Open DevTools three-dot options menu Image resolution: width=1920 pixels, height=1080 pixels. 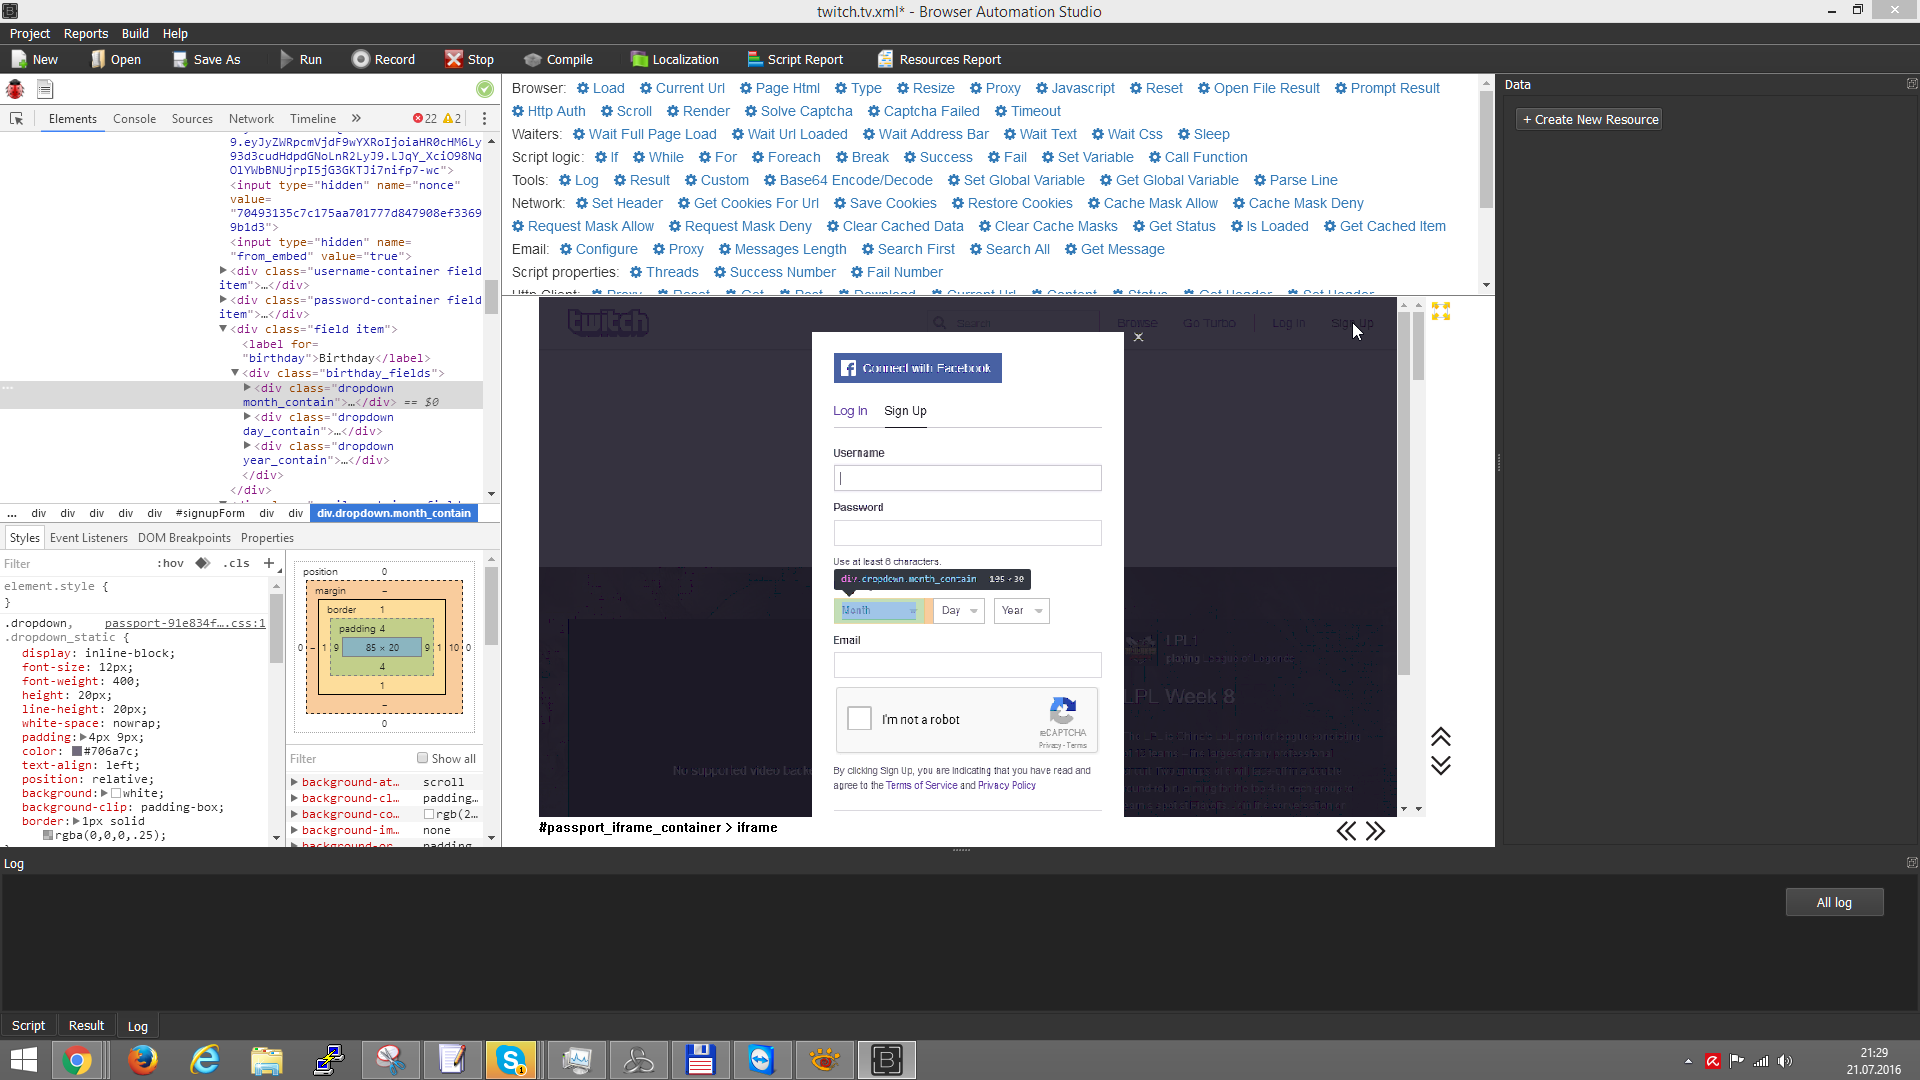[x=485, y=118]
